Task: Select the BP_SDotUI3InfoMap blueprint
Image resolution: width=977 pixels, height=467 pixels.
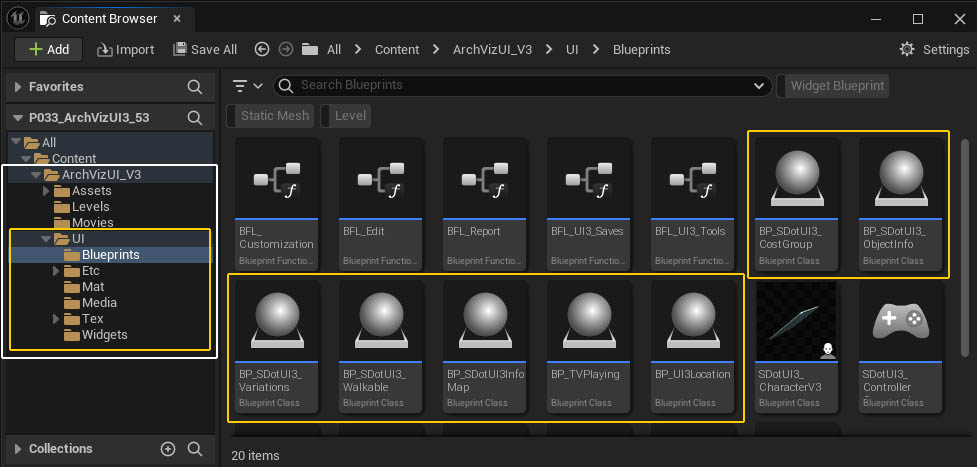Action: pos(485,347)
